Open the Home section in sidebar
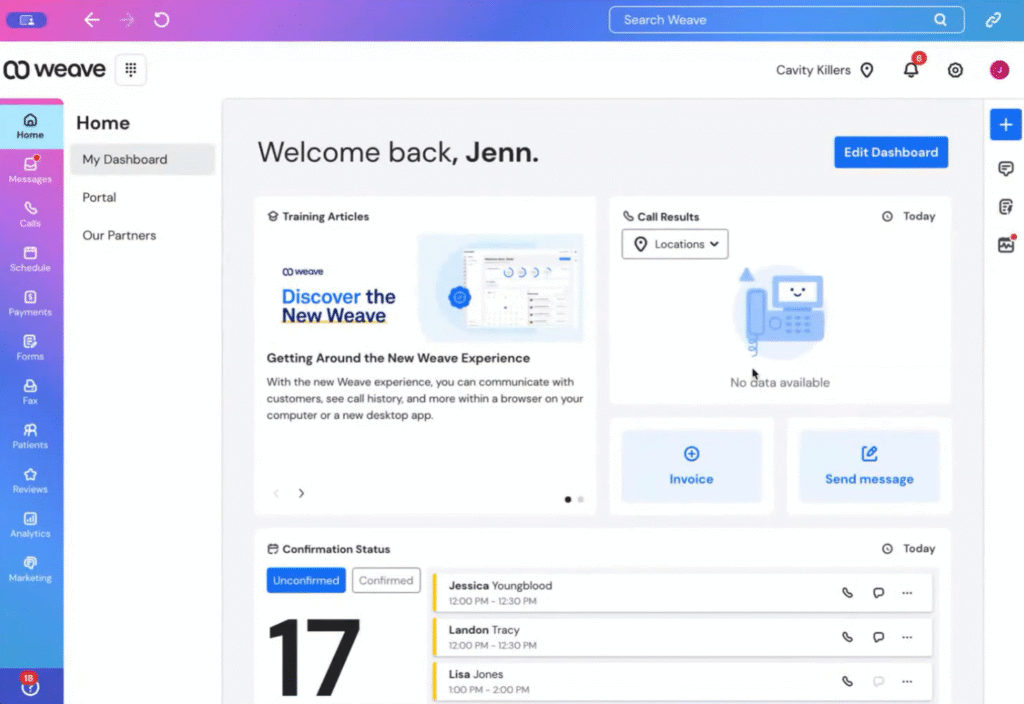 [x=30, y=126]
